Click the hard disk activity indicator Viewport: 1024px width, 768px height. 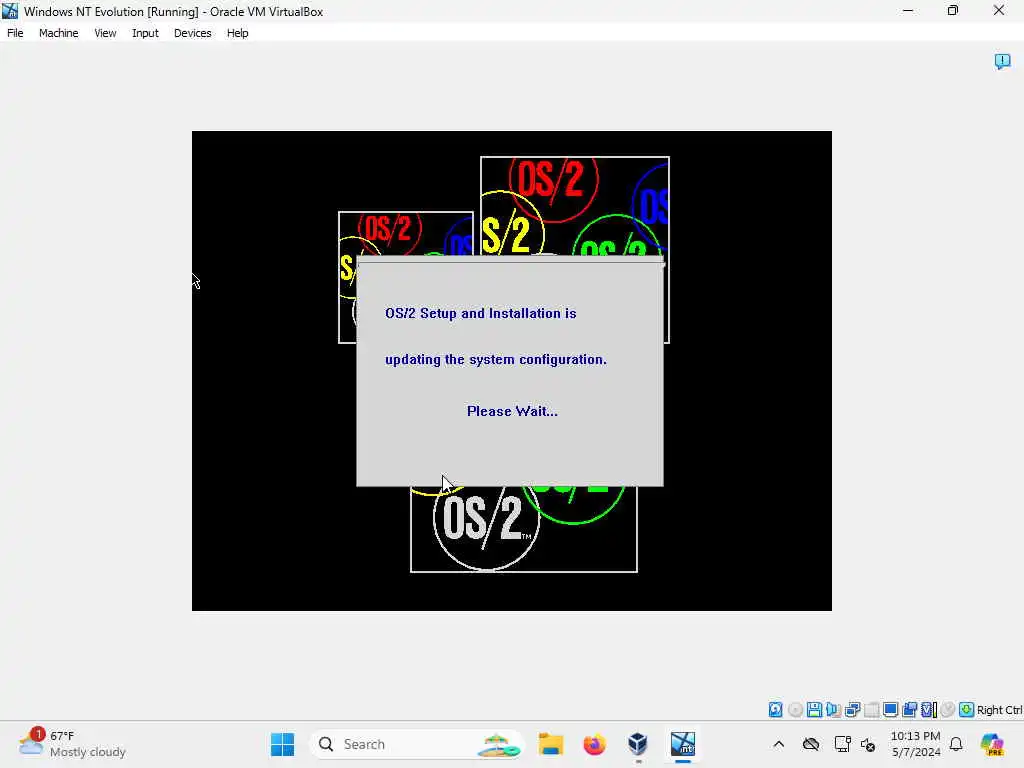(775, 709)
